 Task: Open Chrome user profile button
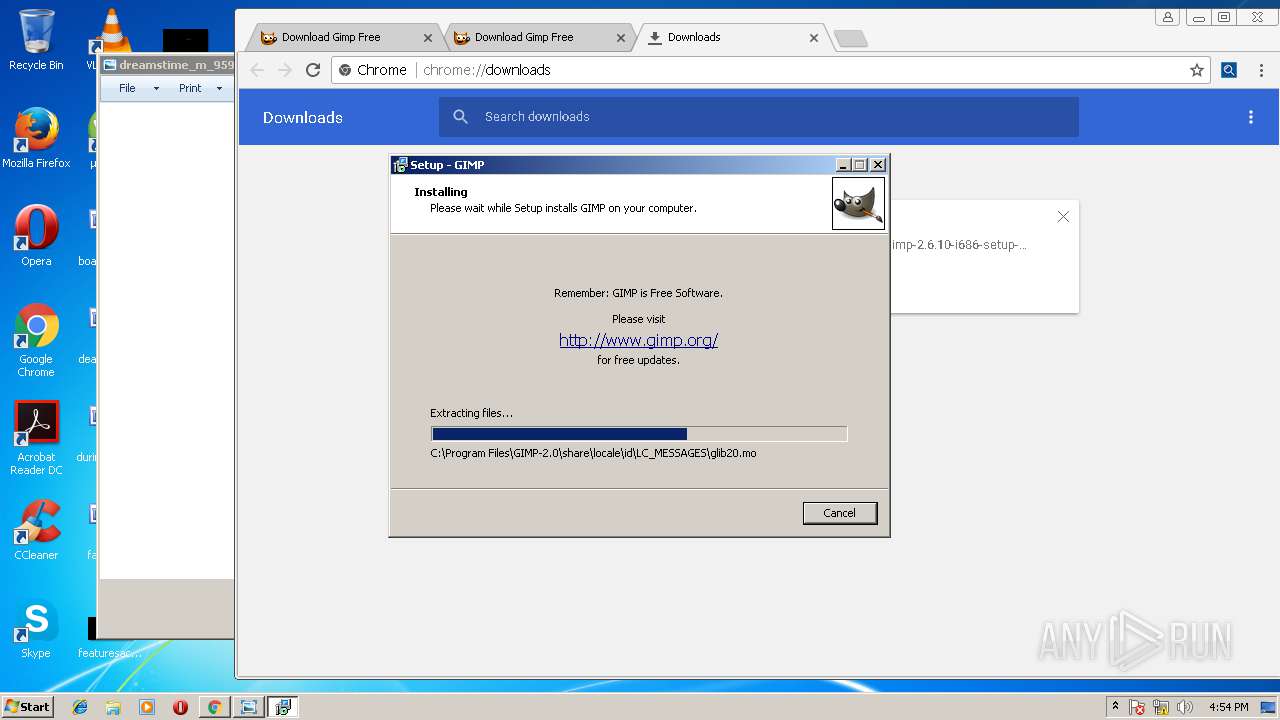pyautogui.click(x=1167, y=17)
